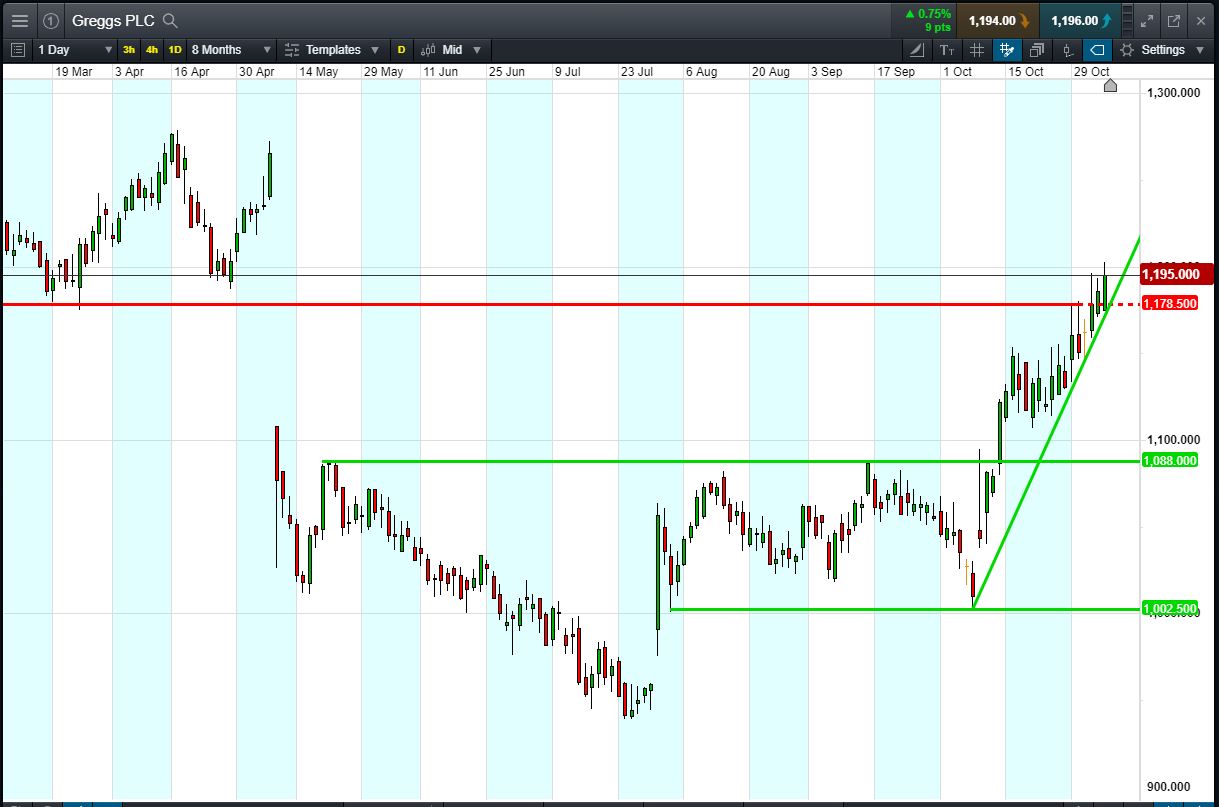Click the 20 Aug date axis label
Screen dimensions: 1219x807
click(x=771, y=72)
